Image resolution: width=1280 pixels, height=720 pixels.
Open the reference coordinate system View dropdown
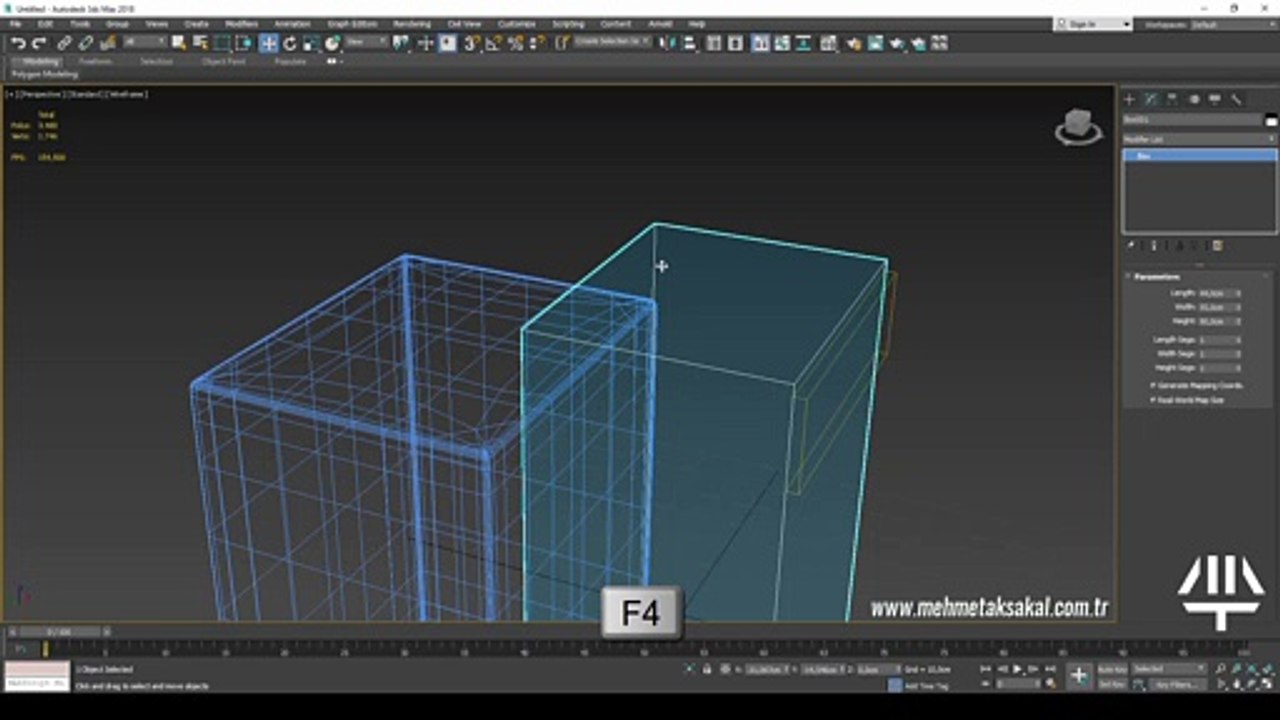[367, 42]
